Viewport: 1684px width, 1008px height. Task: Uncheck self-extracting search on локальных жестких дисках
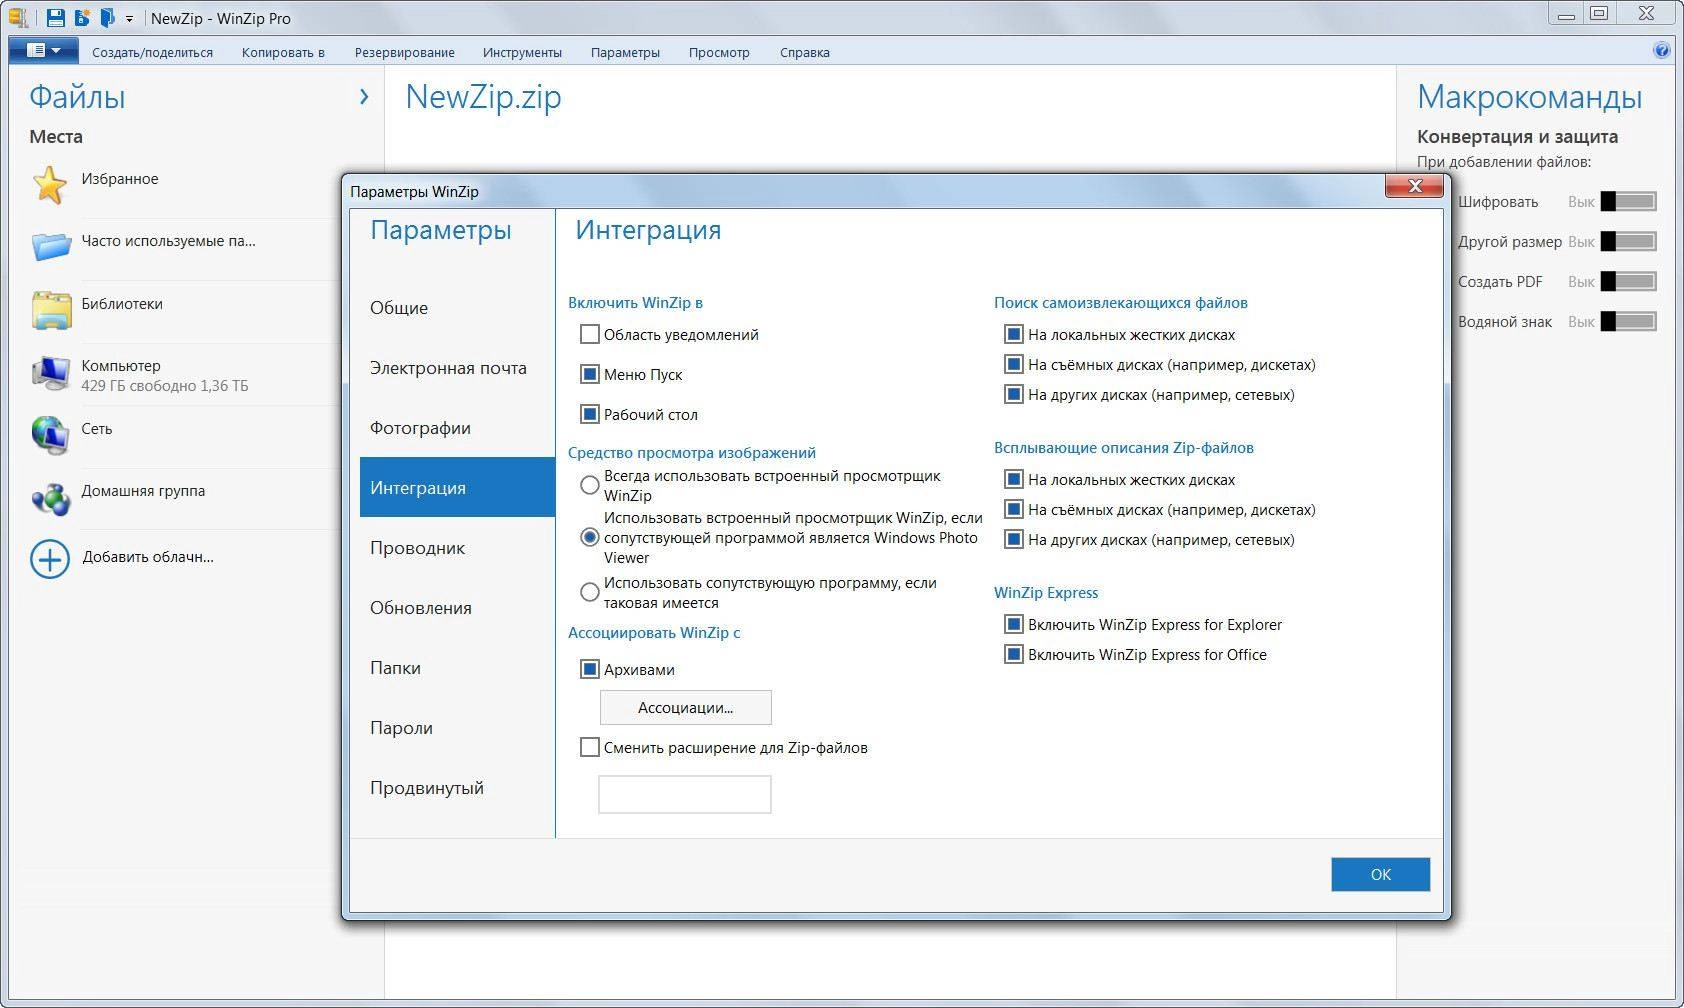coord(1014,334)
